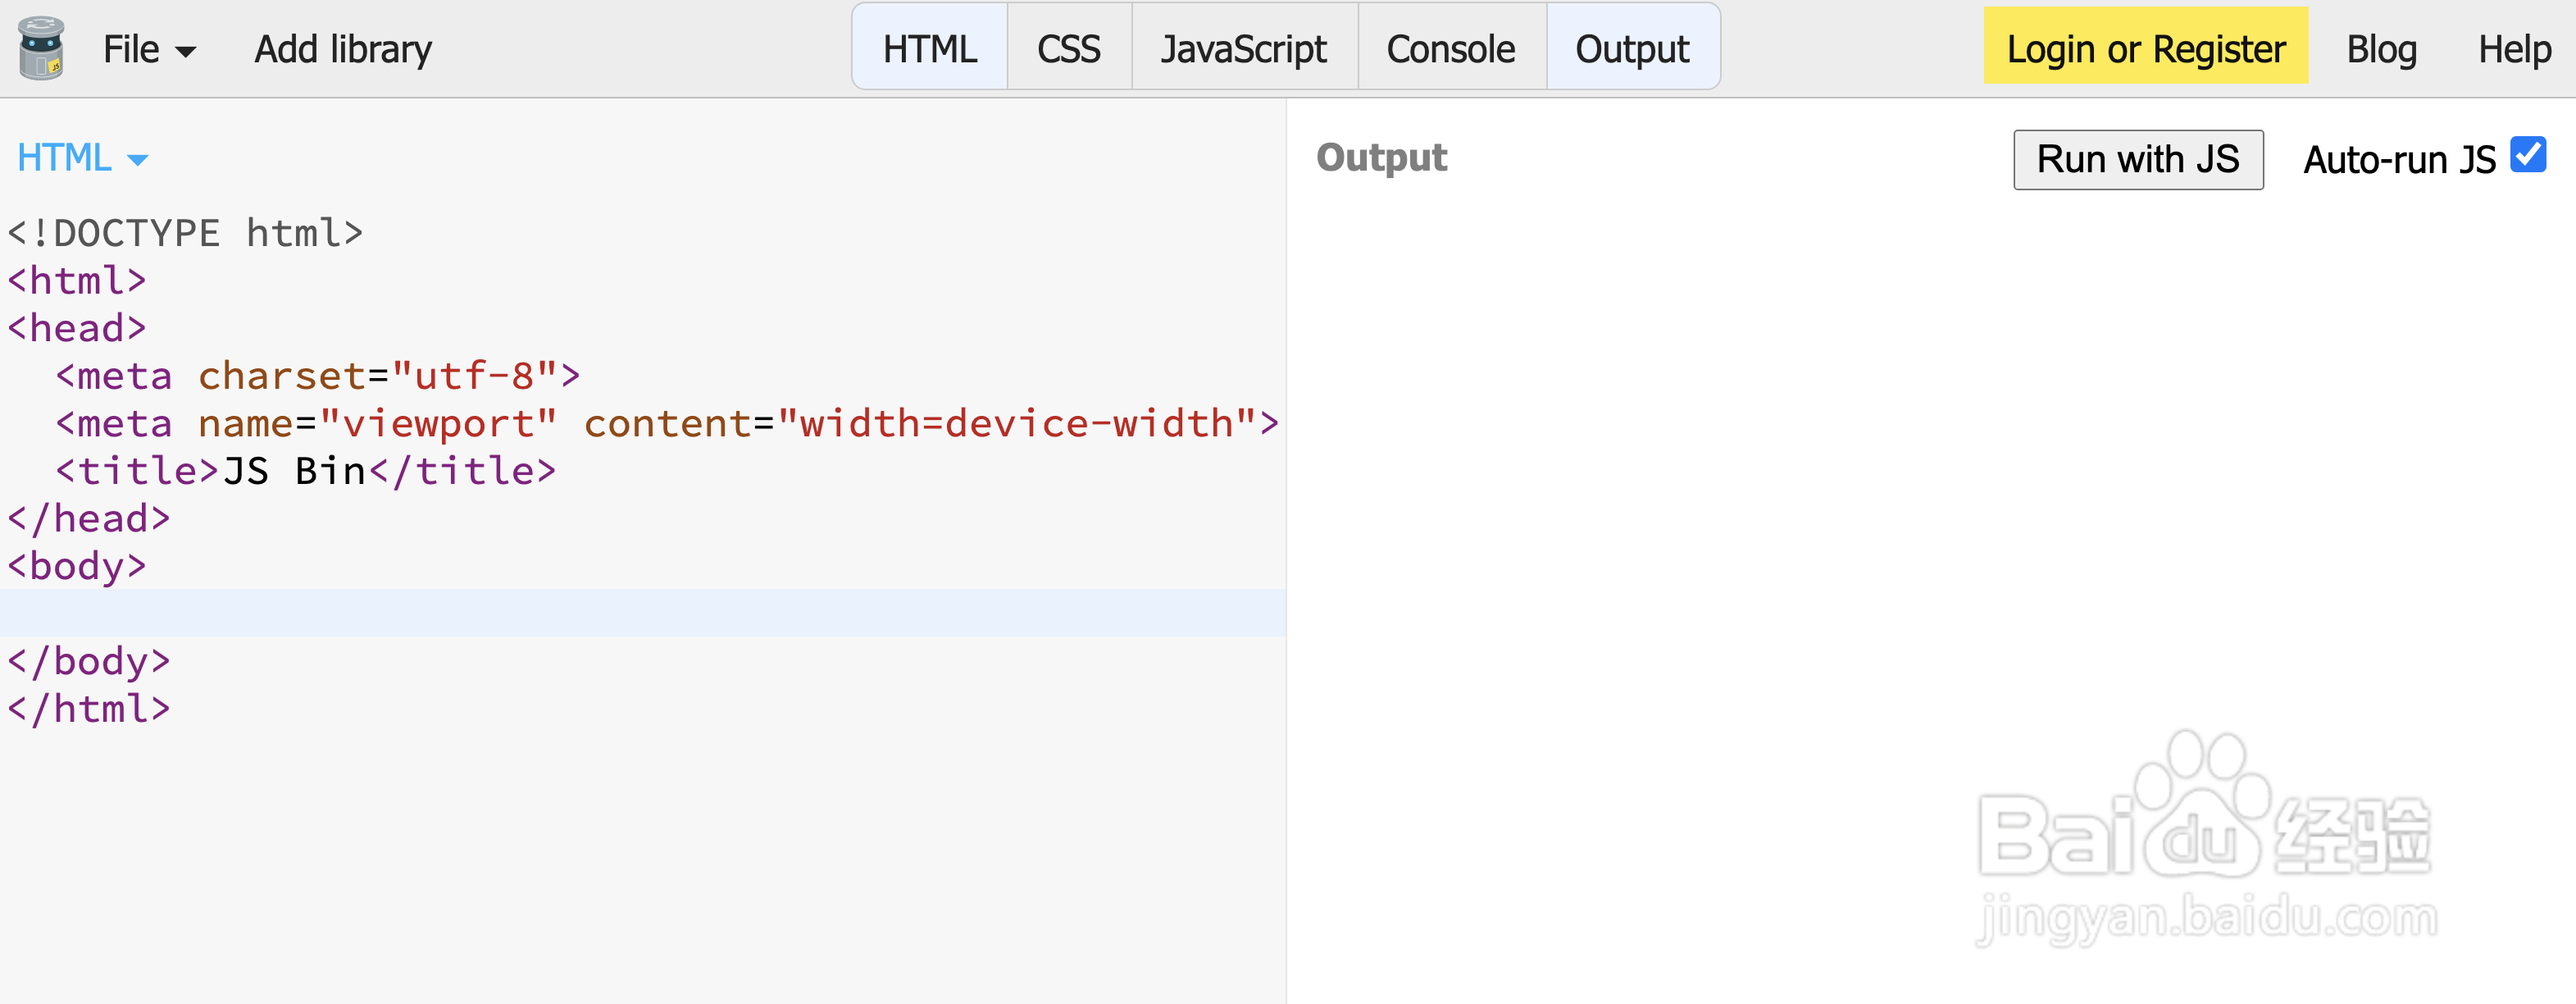Viewport: 2576px width, 1004px height.
Task: Toggle the HTML panel tab
Action: [x=929, y=49]
